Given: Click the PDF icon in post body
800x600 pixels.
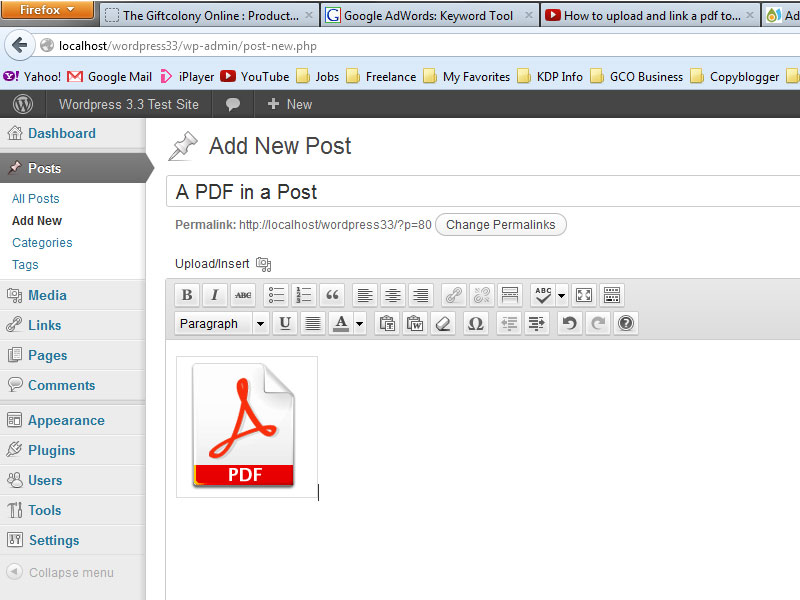Looking at the screenshot, I should point(246,427).
